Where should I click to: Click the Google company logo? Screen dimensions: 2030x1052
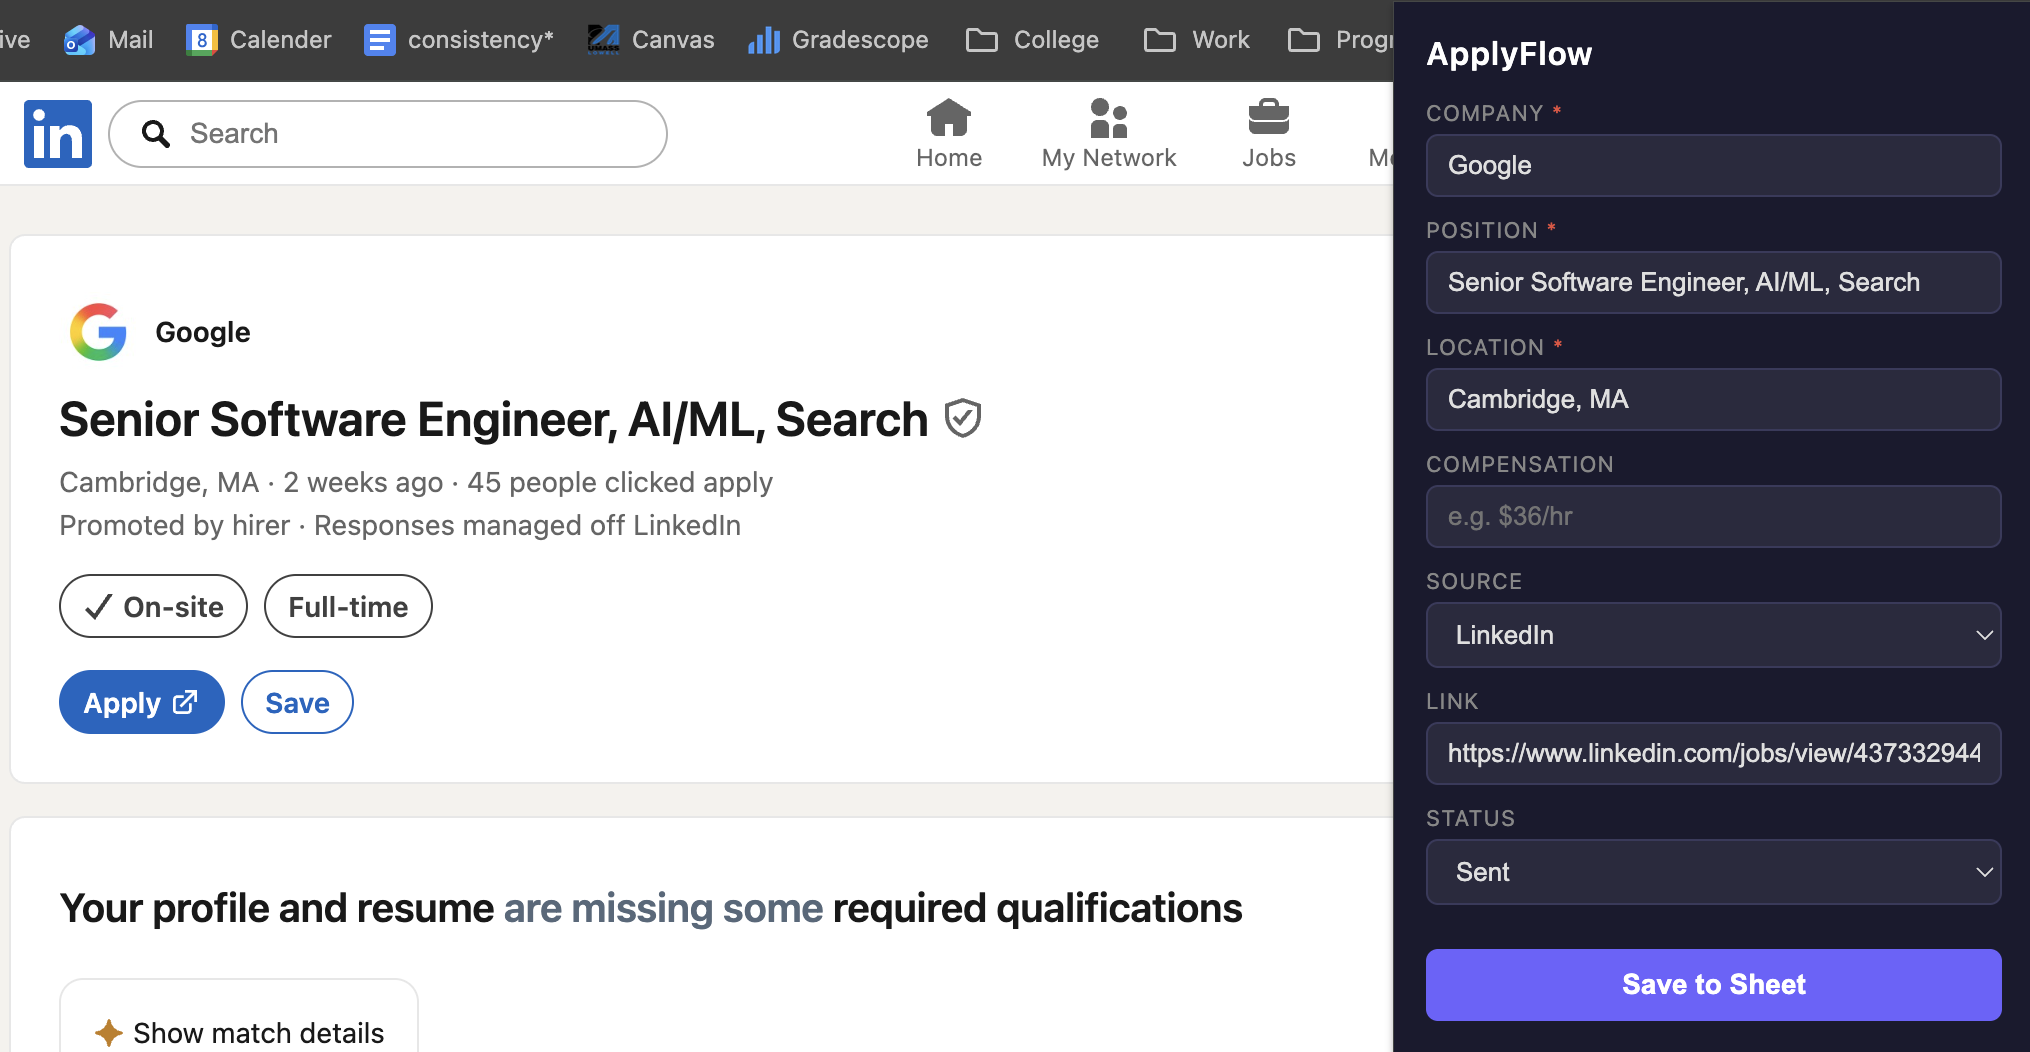98,332
